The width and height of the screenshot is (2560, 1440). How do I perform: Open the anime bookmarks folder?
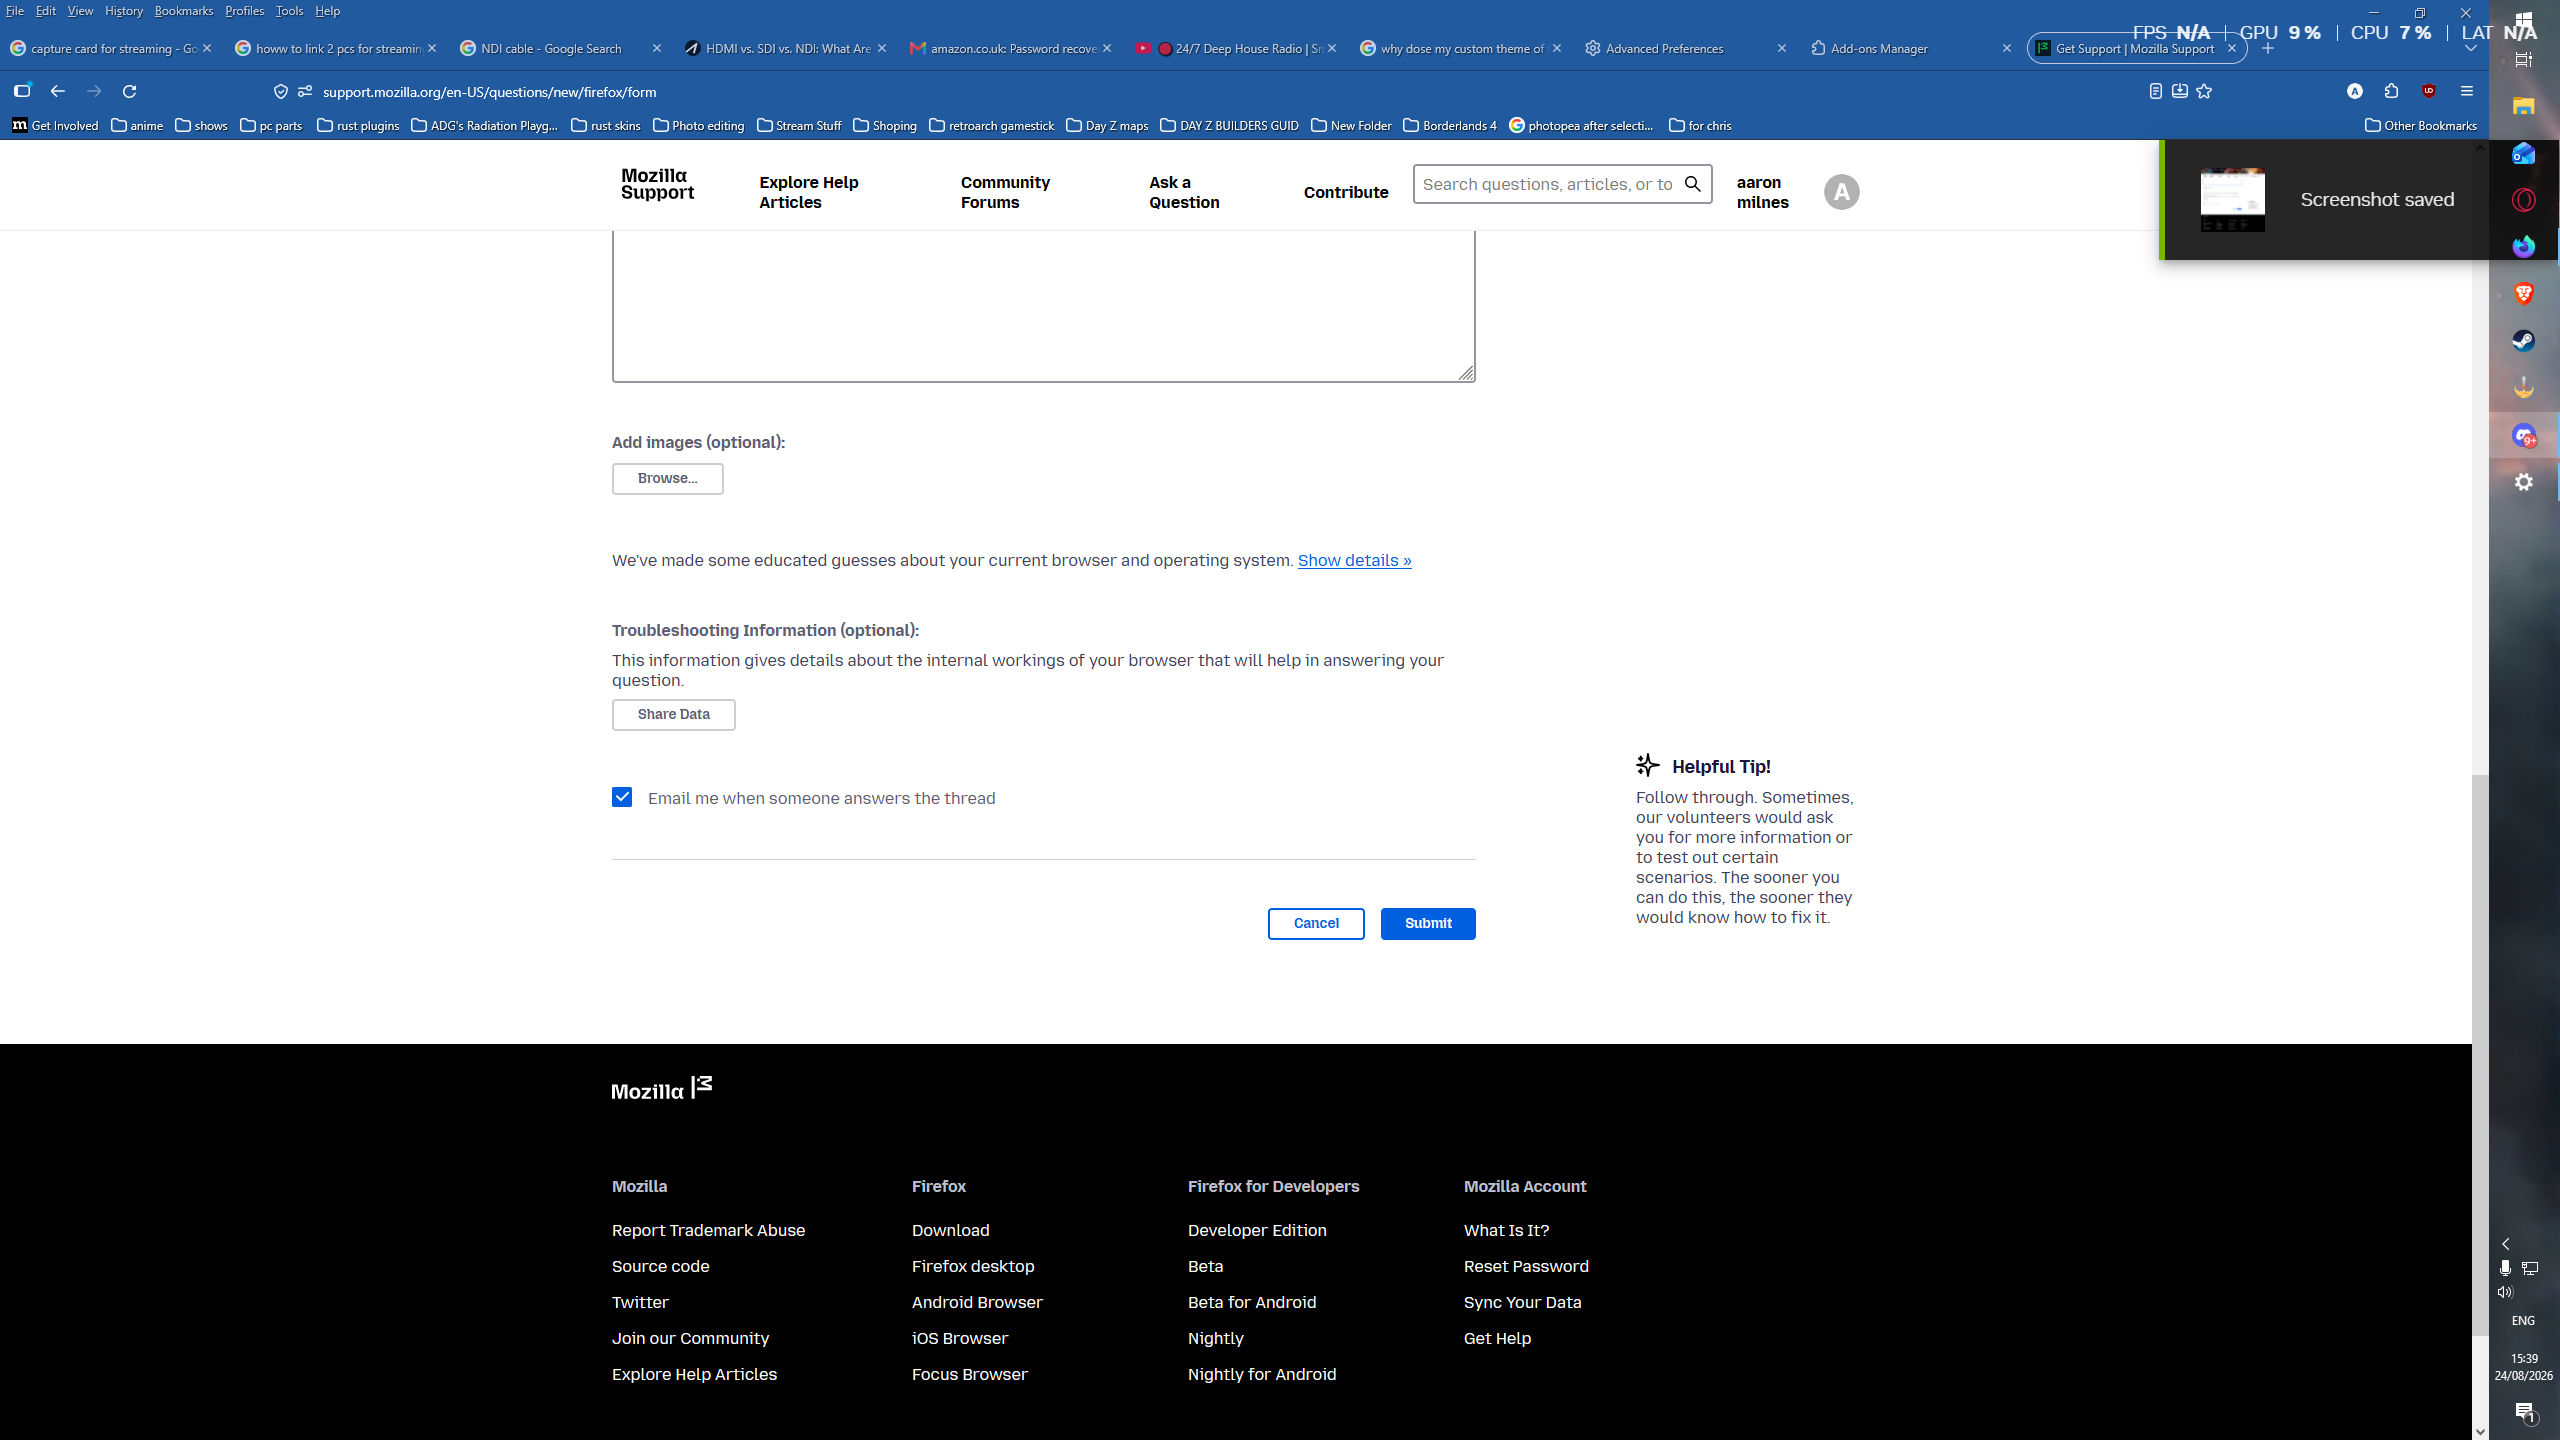[137, 125]
